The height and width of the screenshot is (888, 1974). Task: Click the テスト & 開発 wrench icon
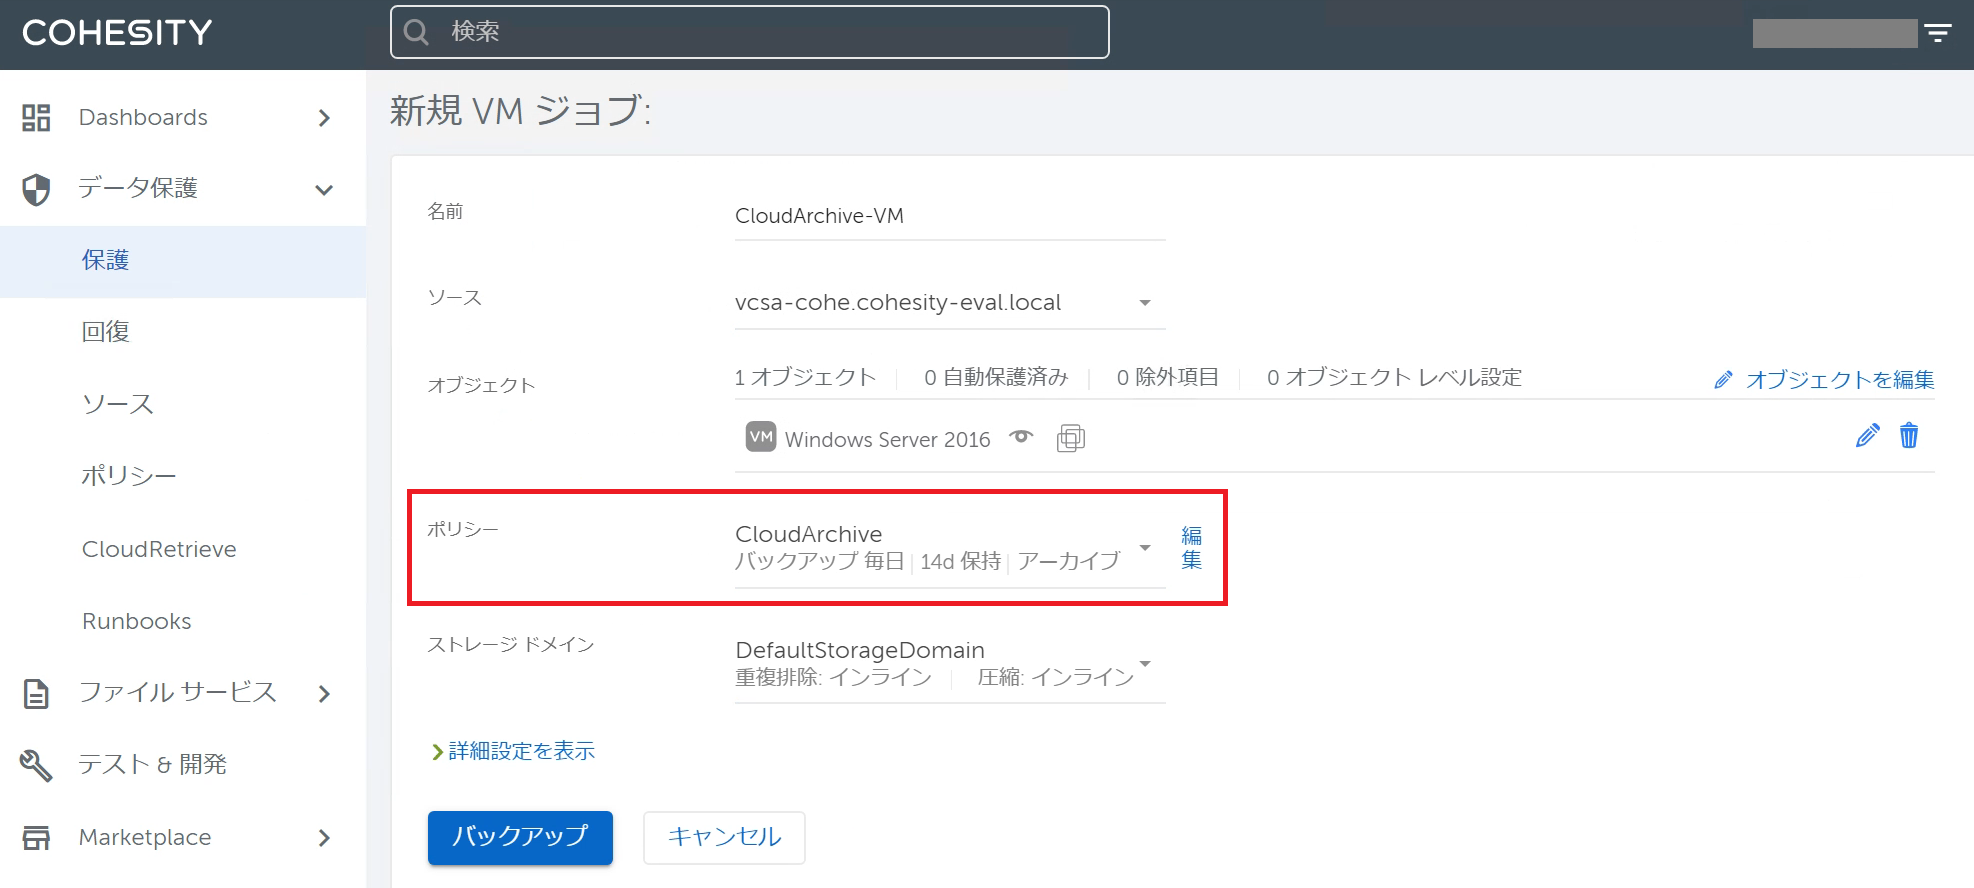tap(36, 765)
